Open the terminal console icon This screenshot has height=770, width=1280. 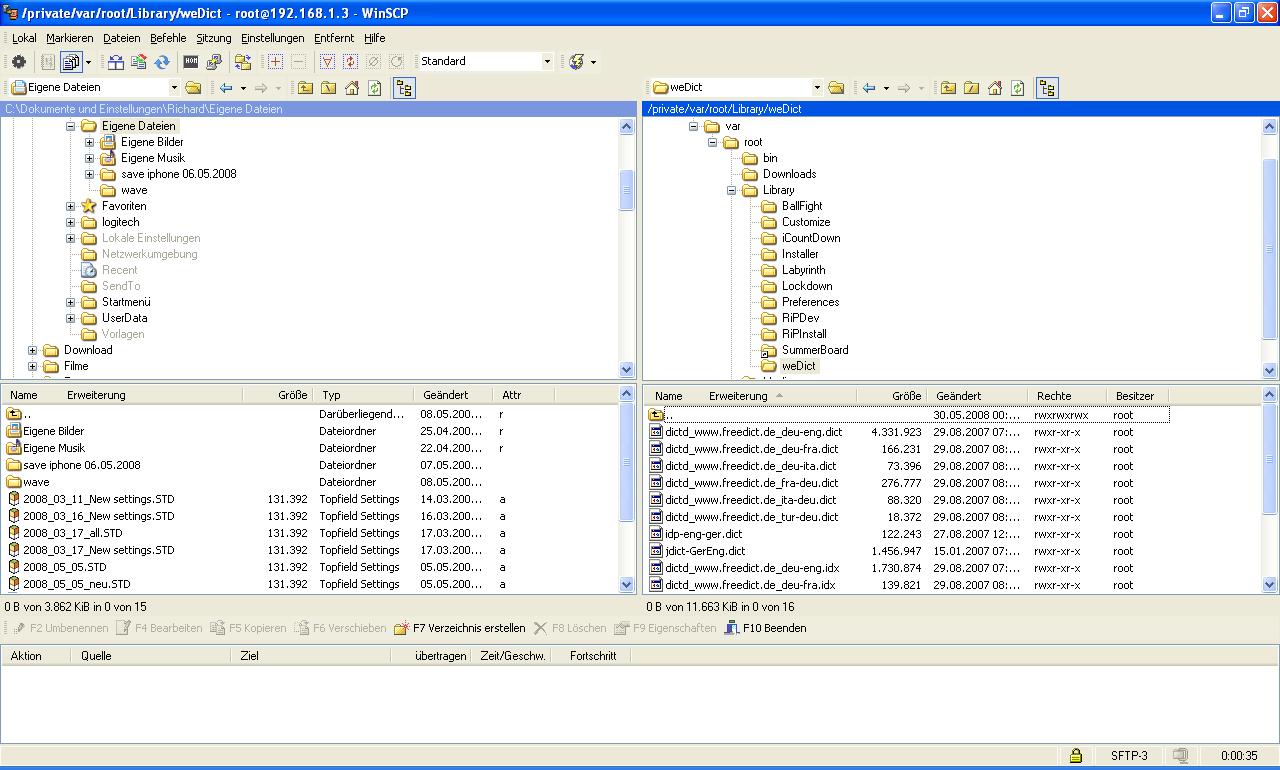coord(190,62)
